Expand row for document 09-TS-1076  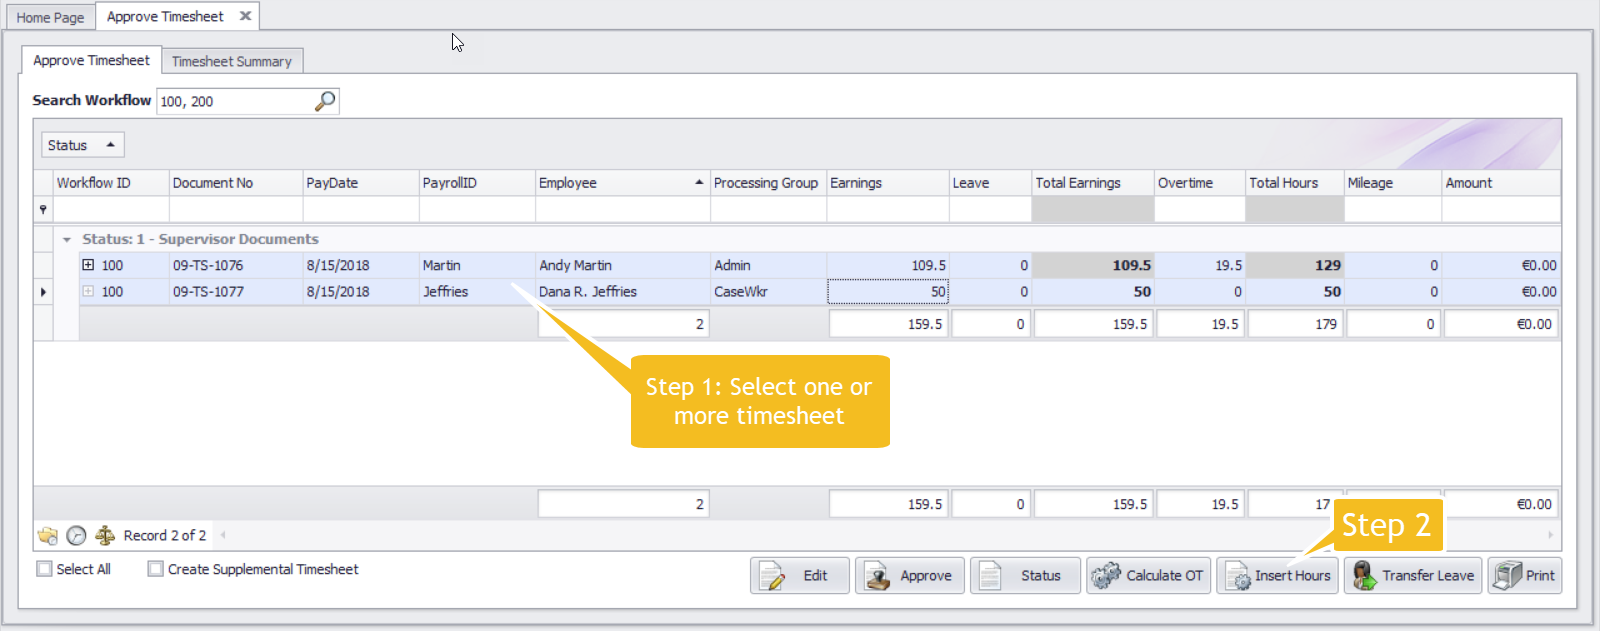(x=88, y=265)
